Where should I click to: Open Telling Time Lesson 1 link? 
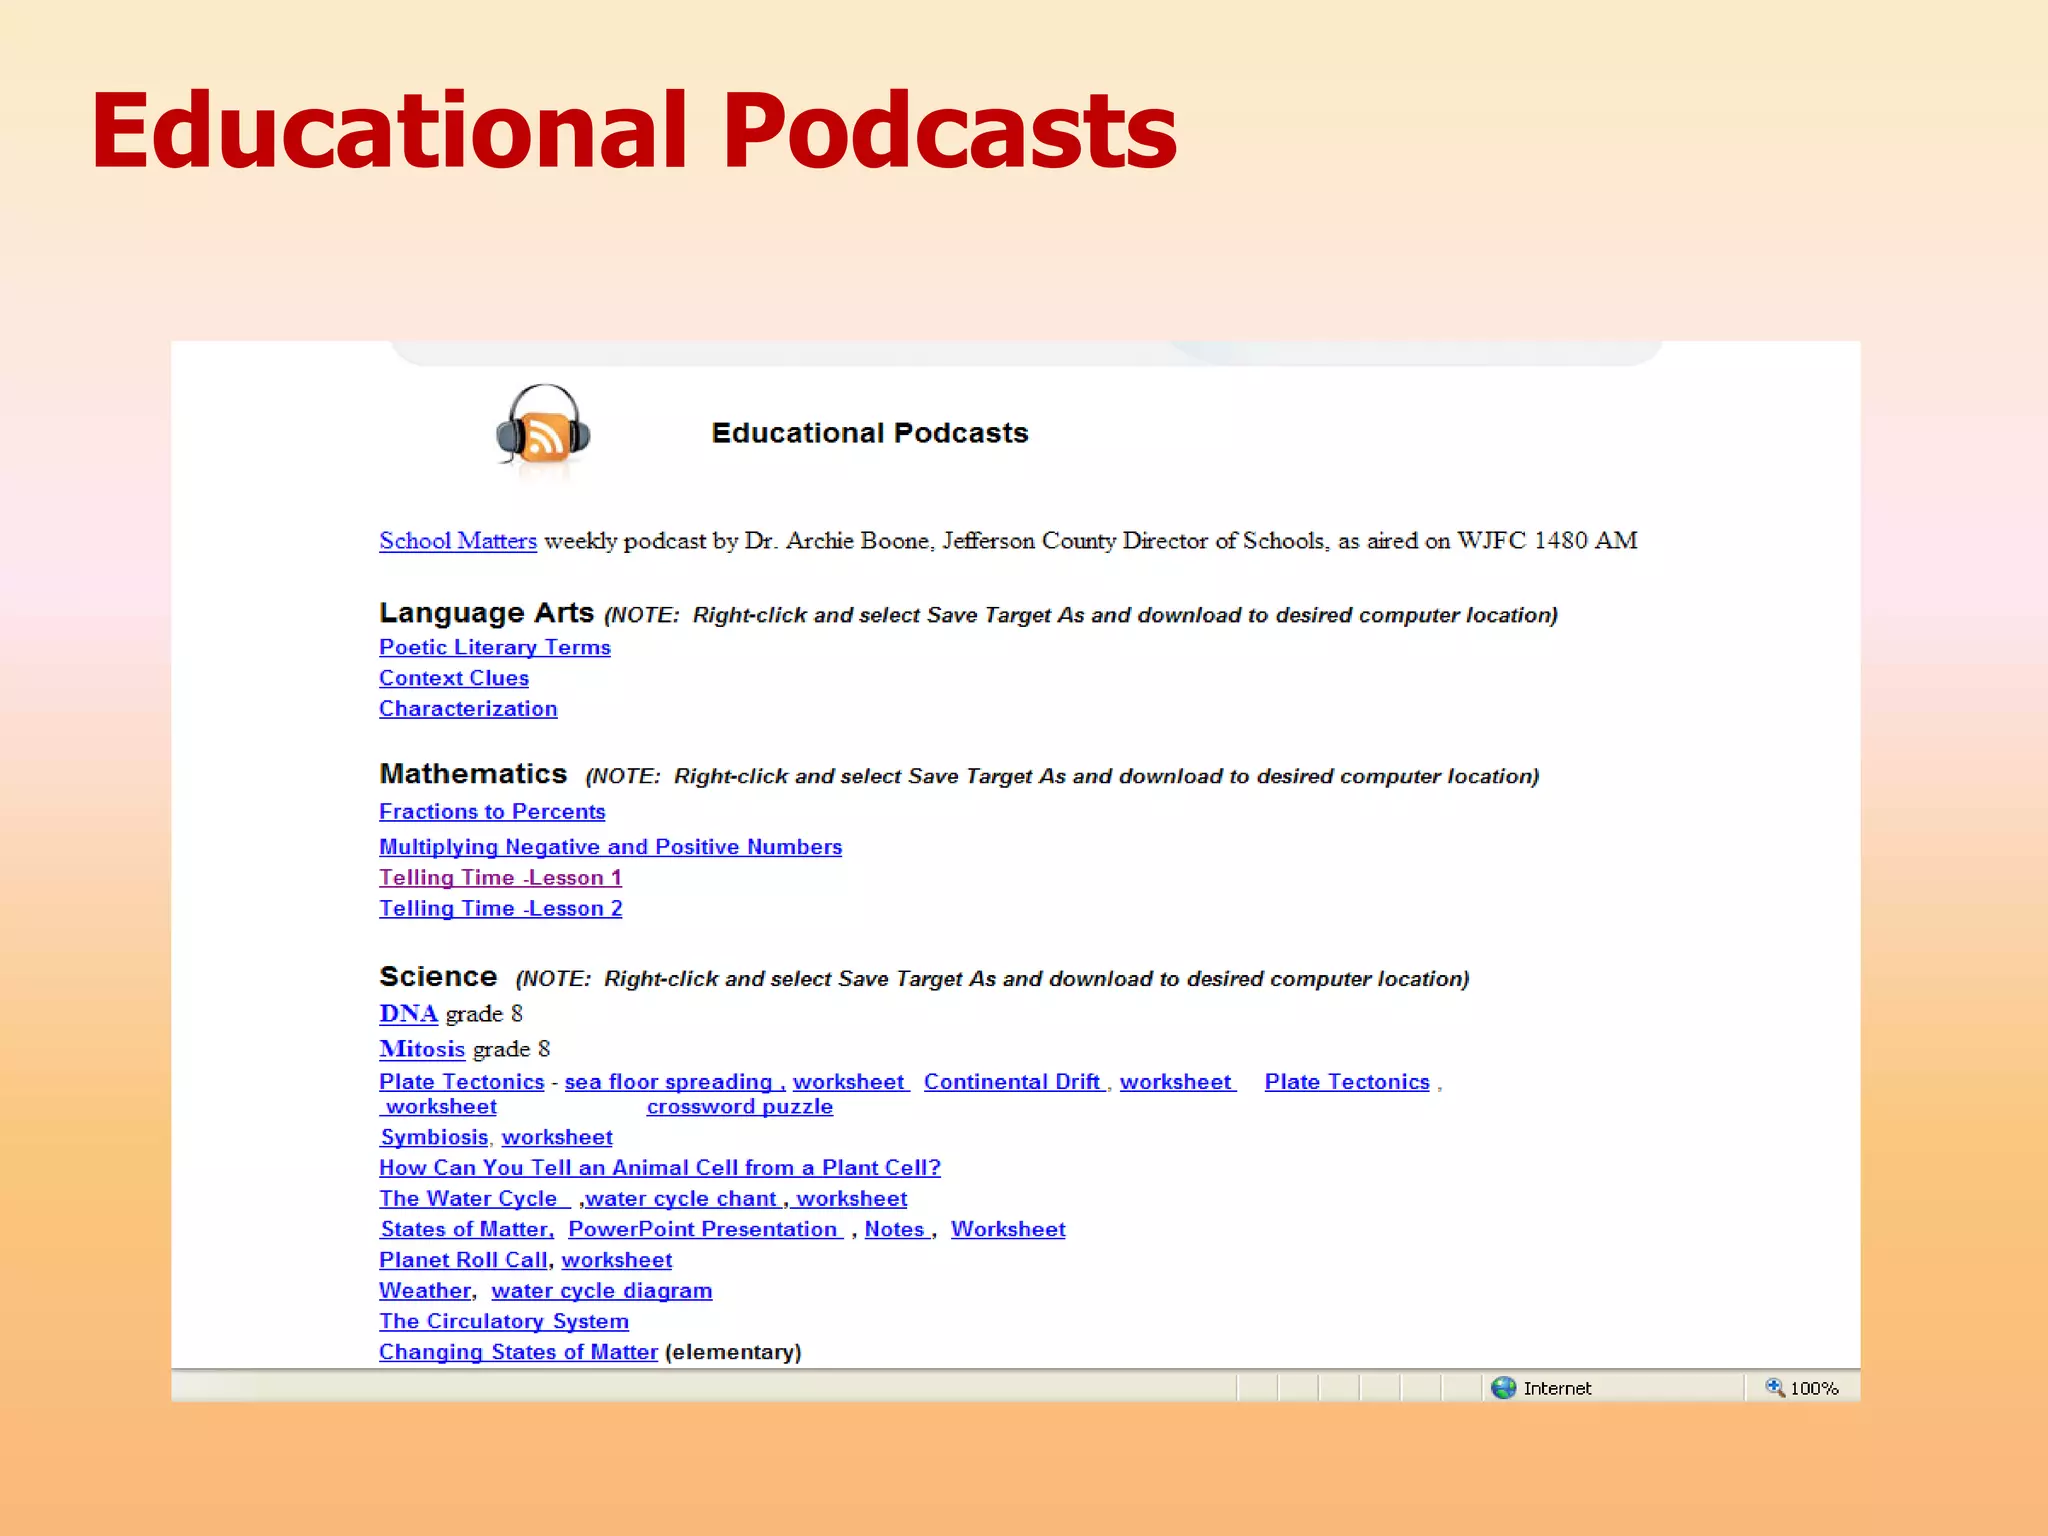[501, 878]
